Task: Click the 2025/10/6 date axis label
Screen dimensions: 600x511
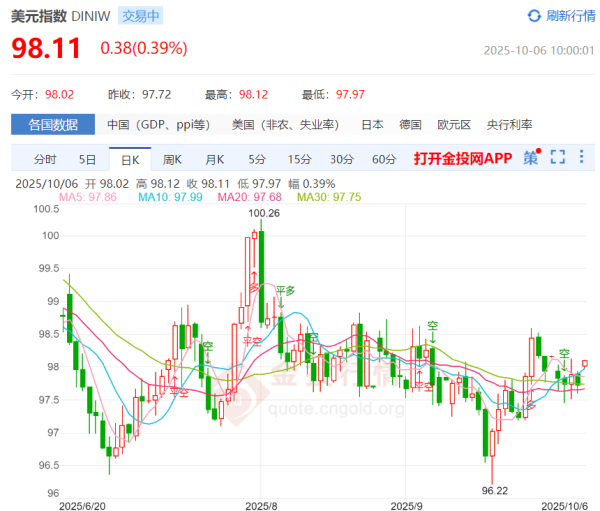Action: coord(564,506)
